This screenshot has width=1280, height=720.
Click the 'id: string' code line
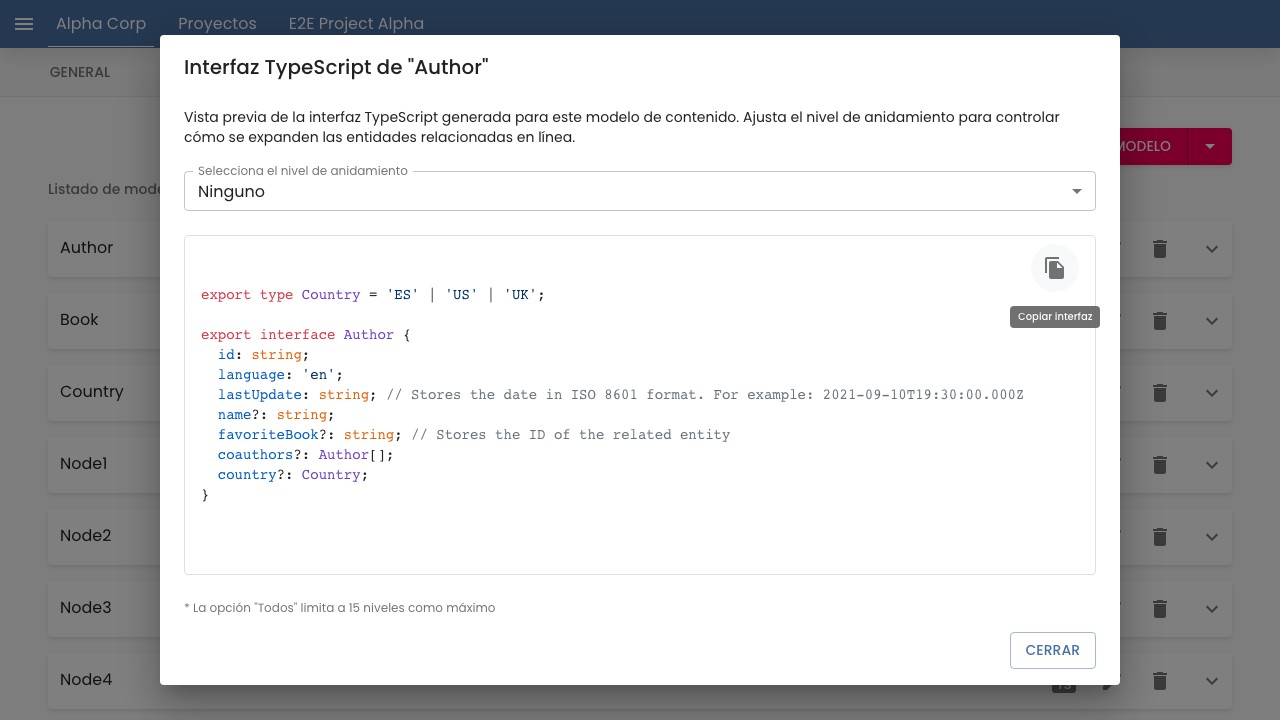click(x=264, y=355)
